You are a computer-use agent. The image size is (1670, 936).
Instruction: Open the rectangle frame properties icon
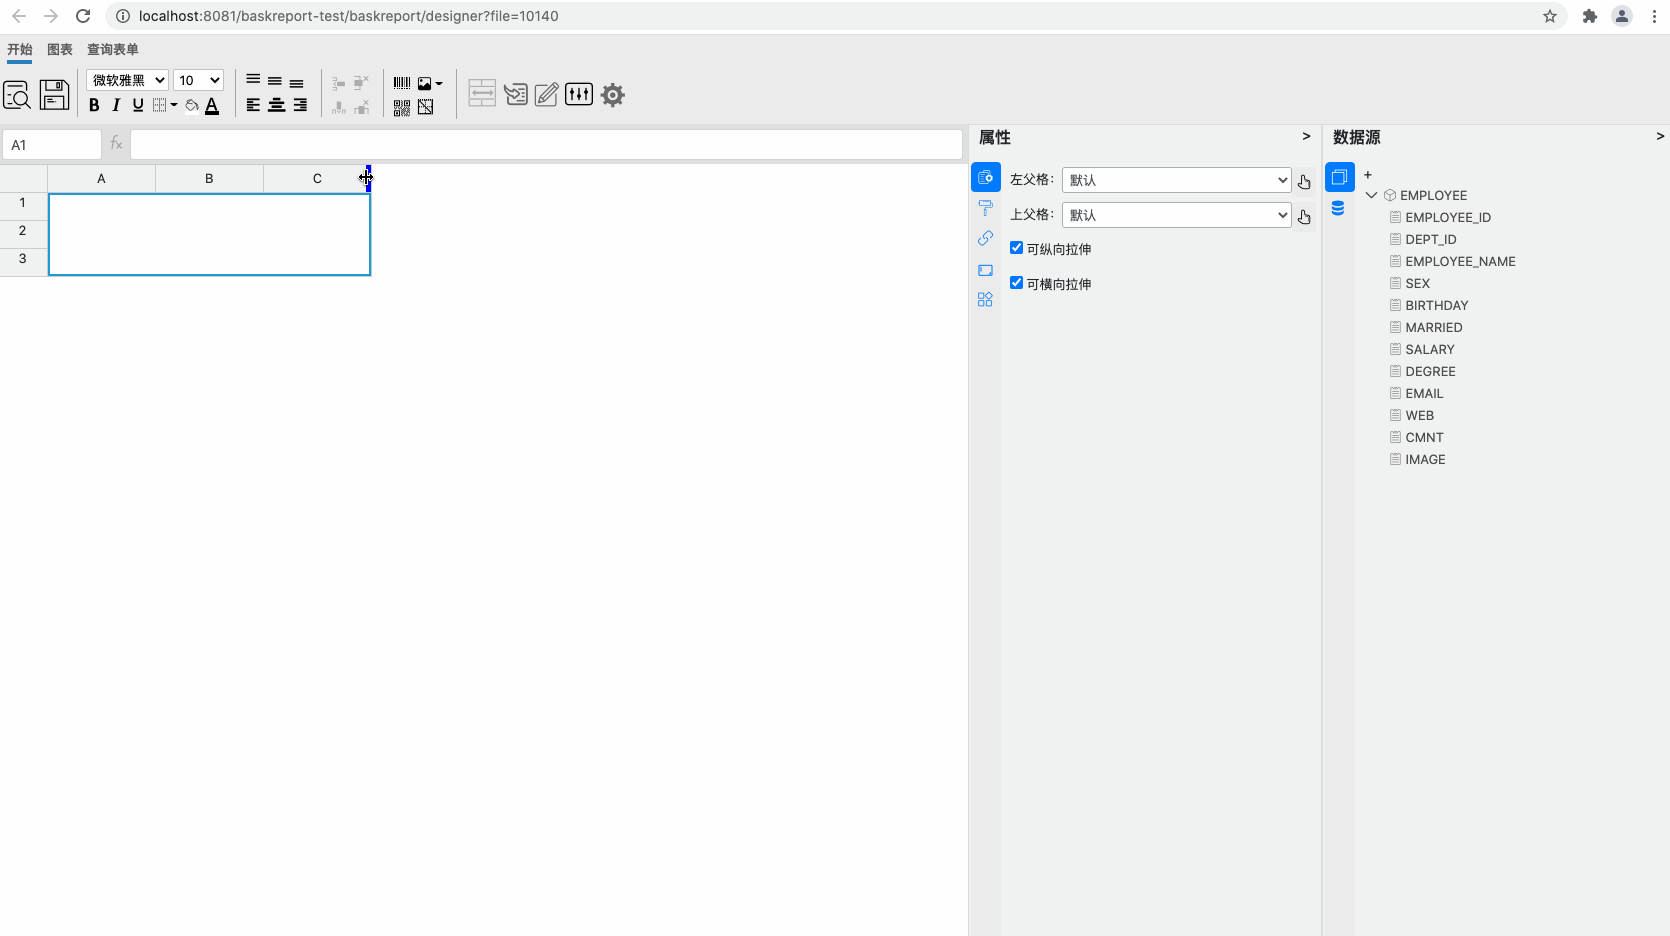coord(985,270)
